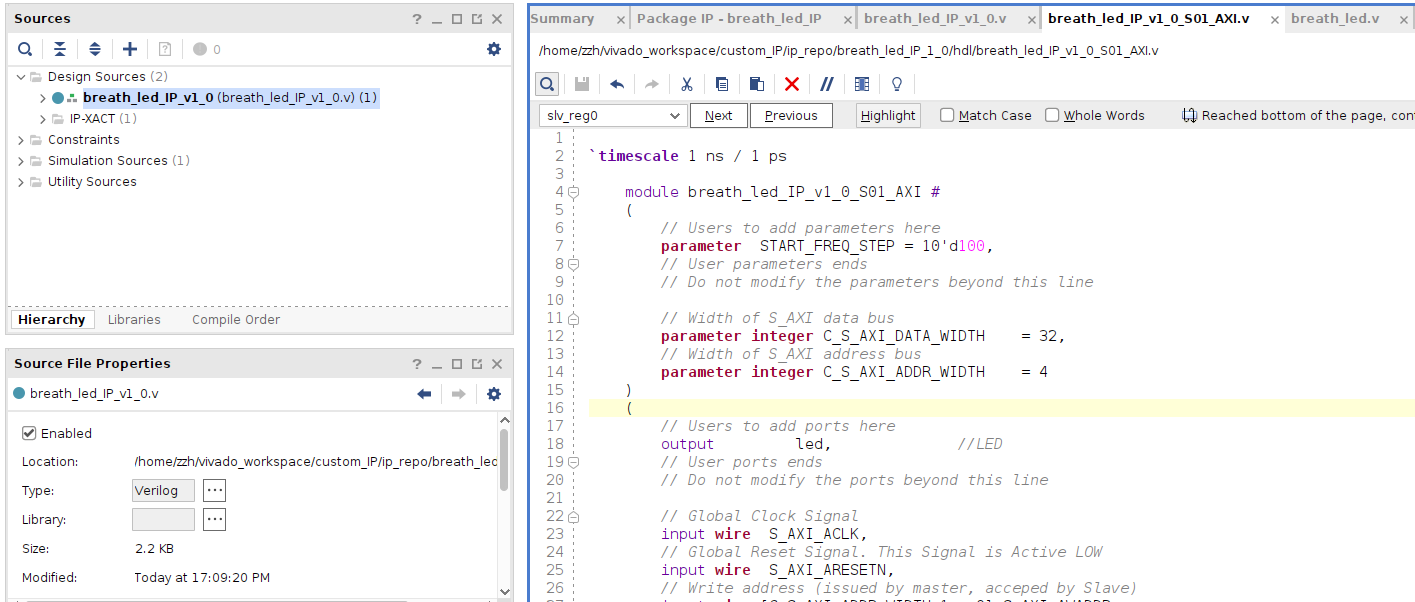Open the Library browse button
The height and width of the screenshot is (602, 1415).
(214, 520)
